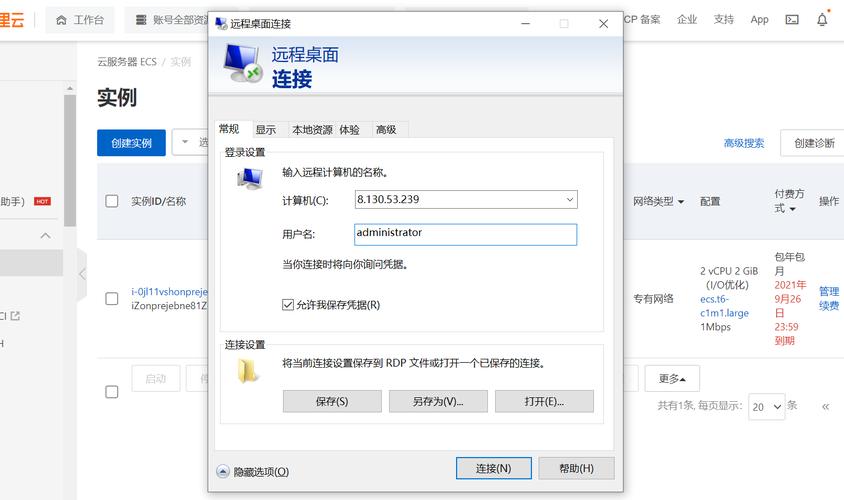Open the filter dropdown beside 创建实例

coord(190,142)
